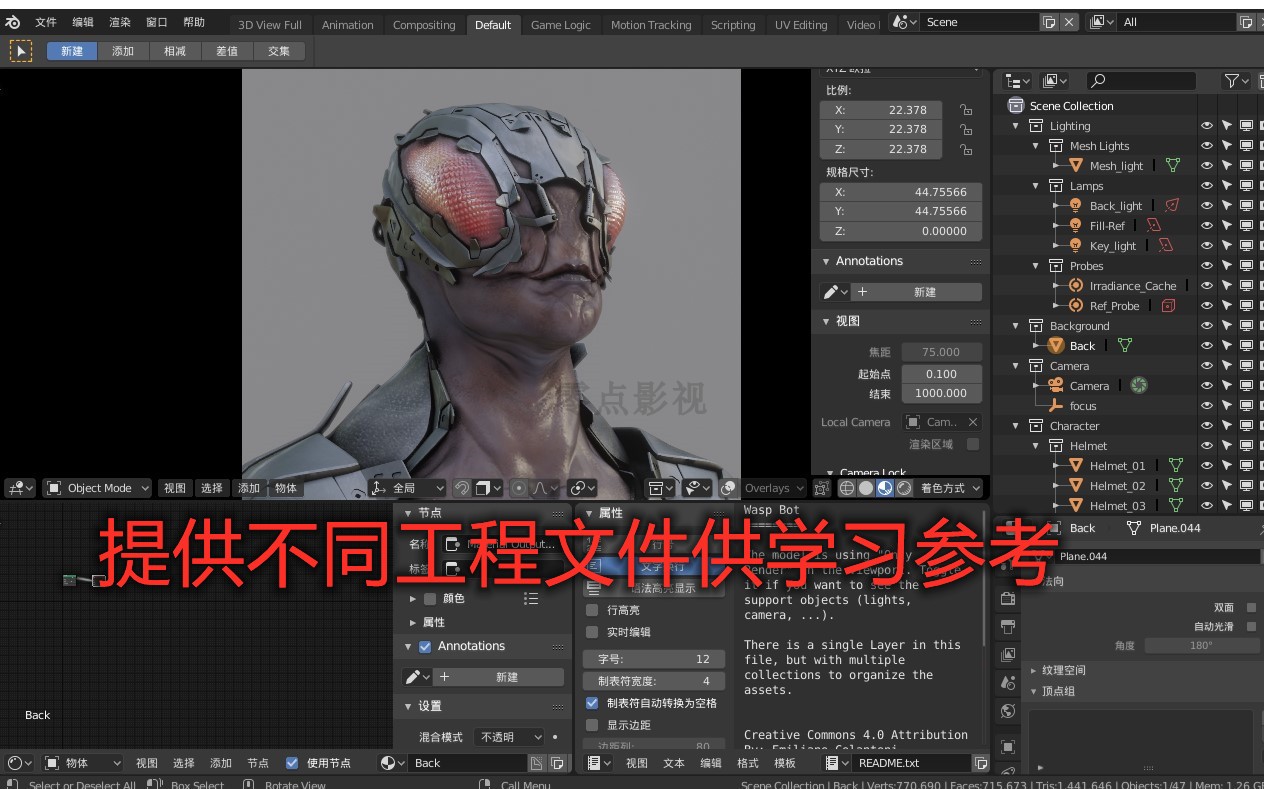
Task: Collapse the Probes collection tree arrow
Action: coord(1036,266)
